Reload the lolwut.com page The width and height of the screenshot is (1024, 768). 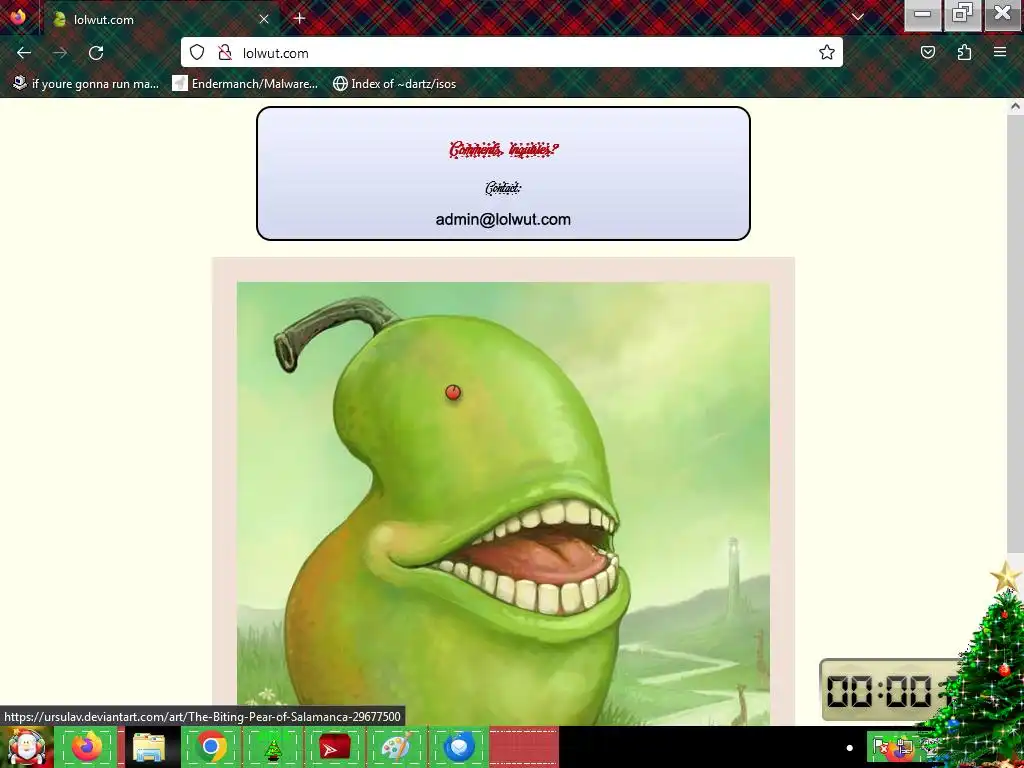[x=96, y=53]
